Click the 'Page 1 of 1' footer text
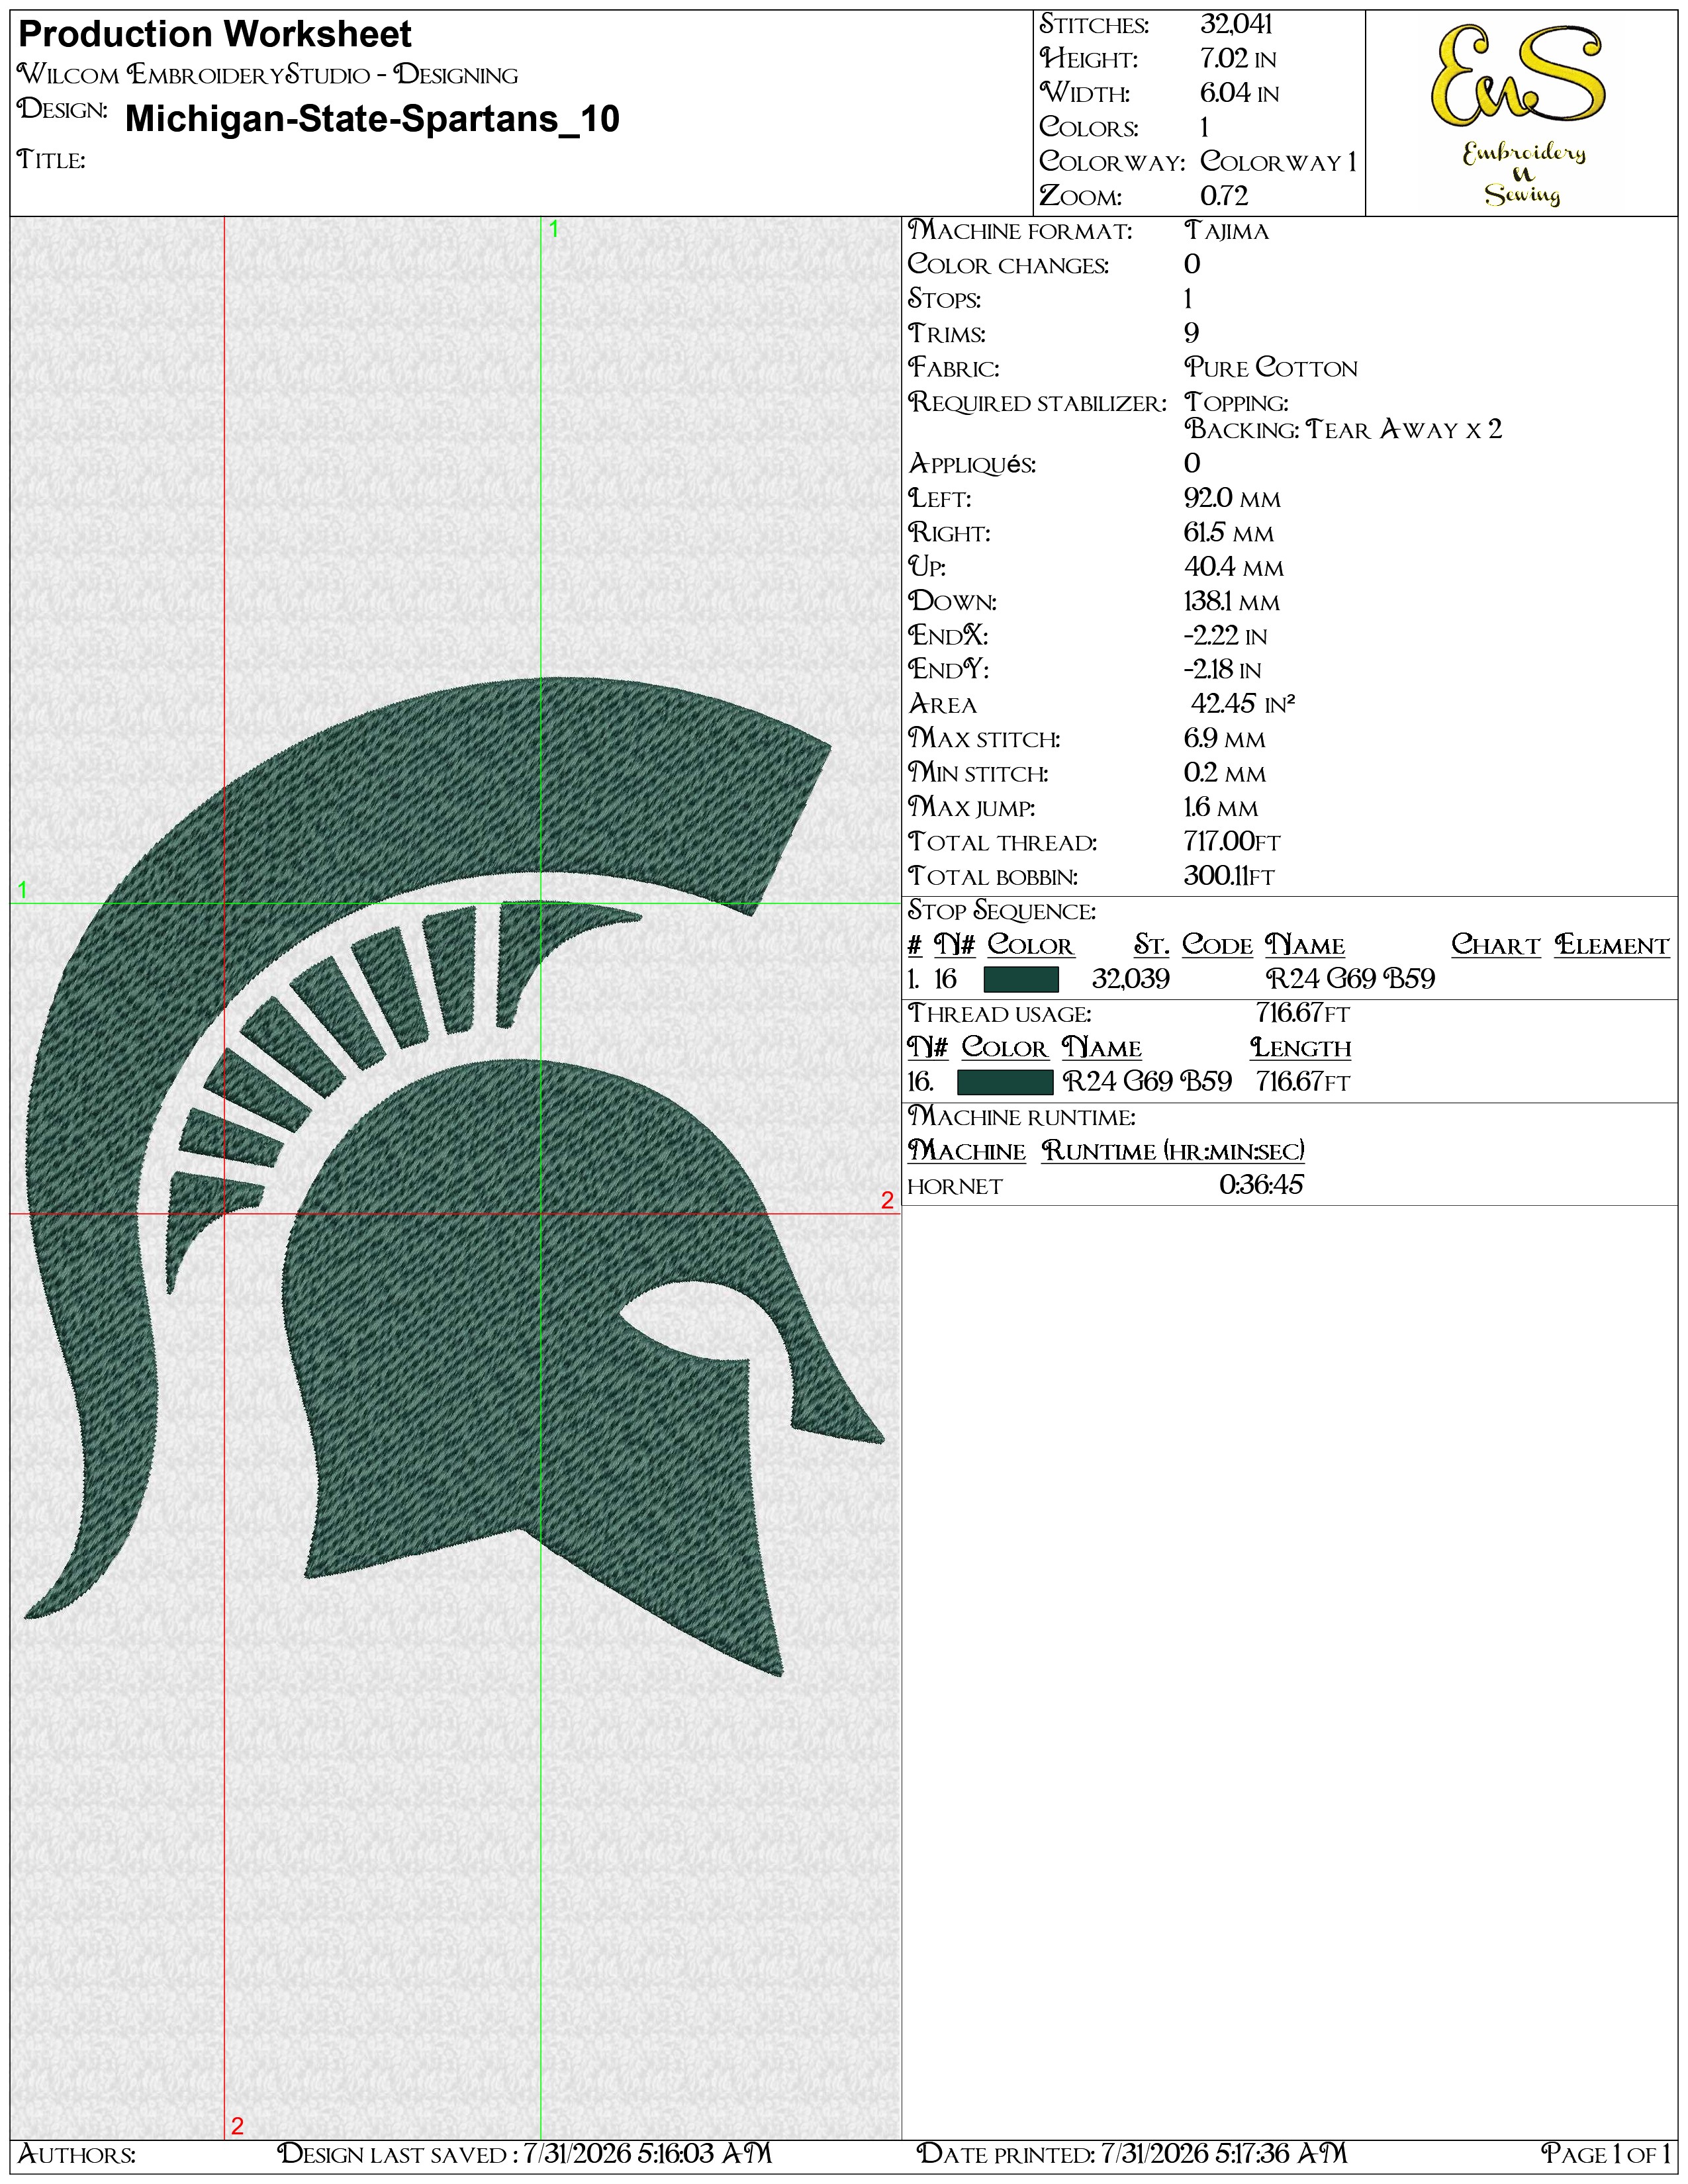 click(x=1606, y=2153)
